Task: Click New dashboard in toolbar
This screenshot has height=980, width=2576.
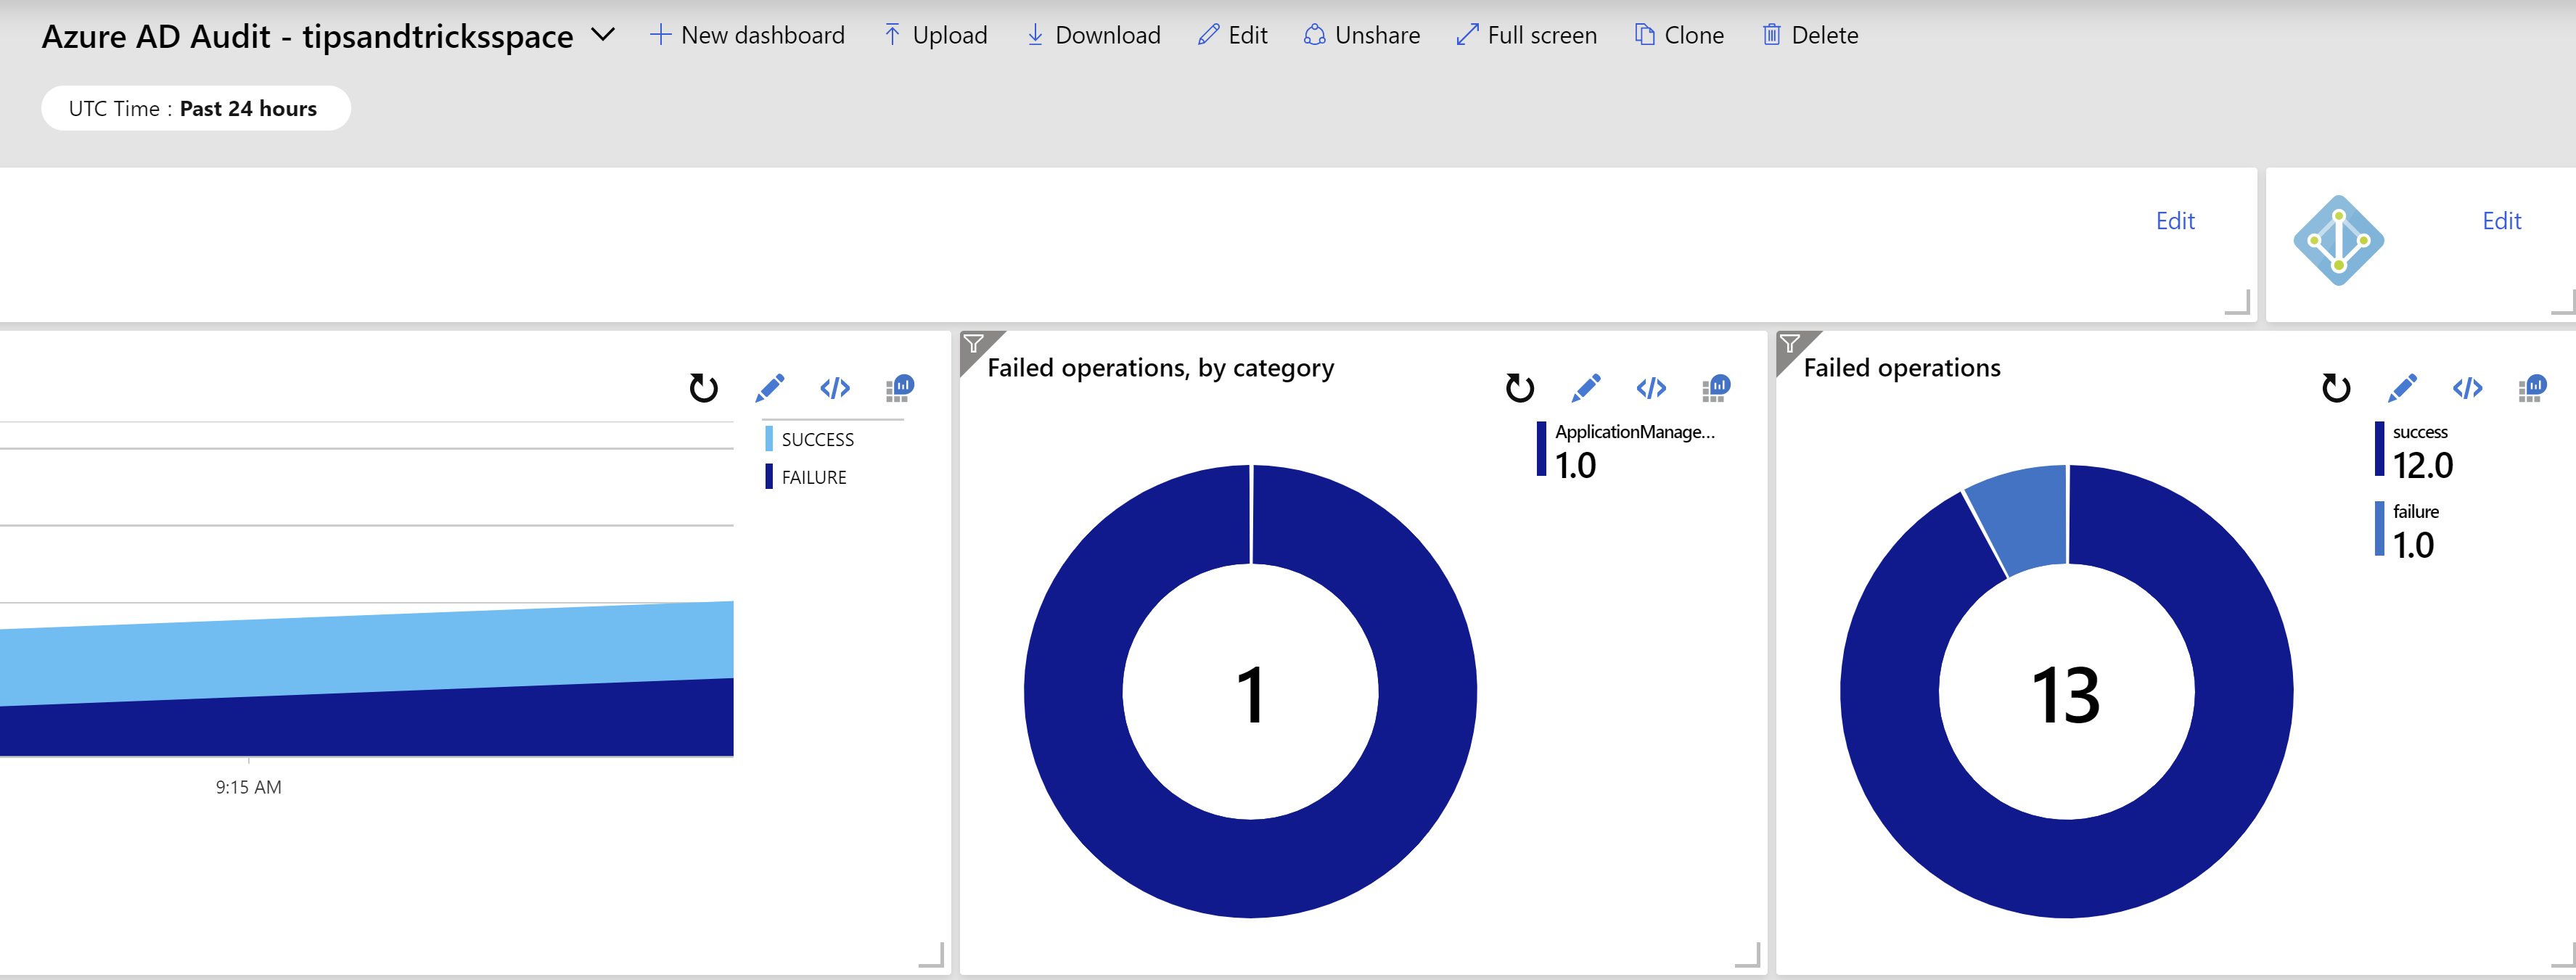Action: (747, 35)
